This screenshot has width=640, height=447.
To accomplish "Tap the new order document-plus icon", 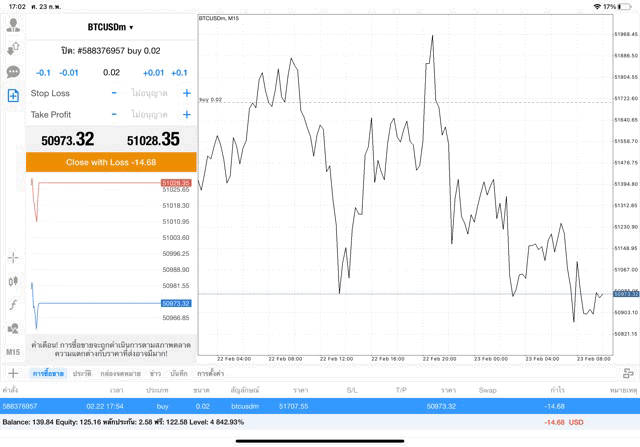I will pyautogui.click(x=13, y=96).
